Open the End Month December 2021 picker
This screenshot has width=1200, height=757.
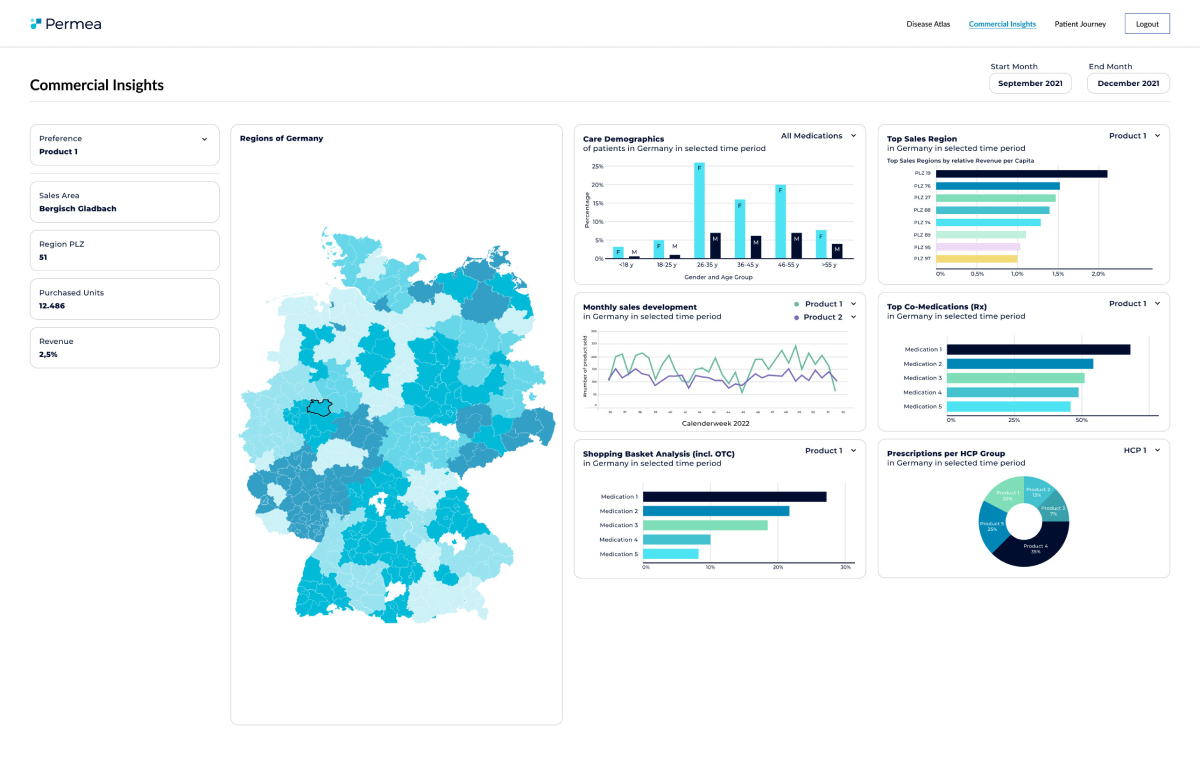[1128, 84]
